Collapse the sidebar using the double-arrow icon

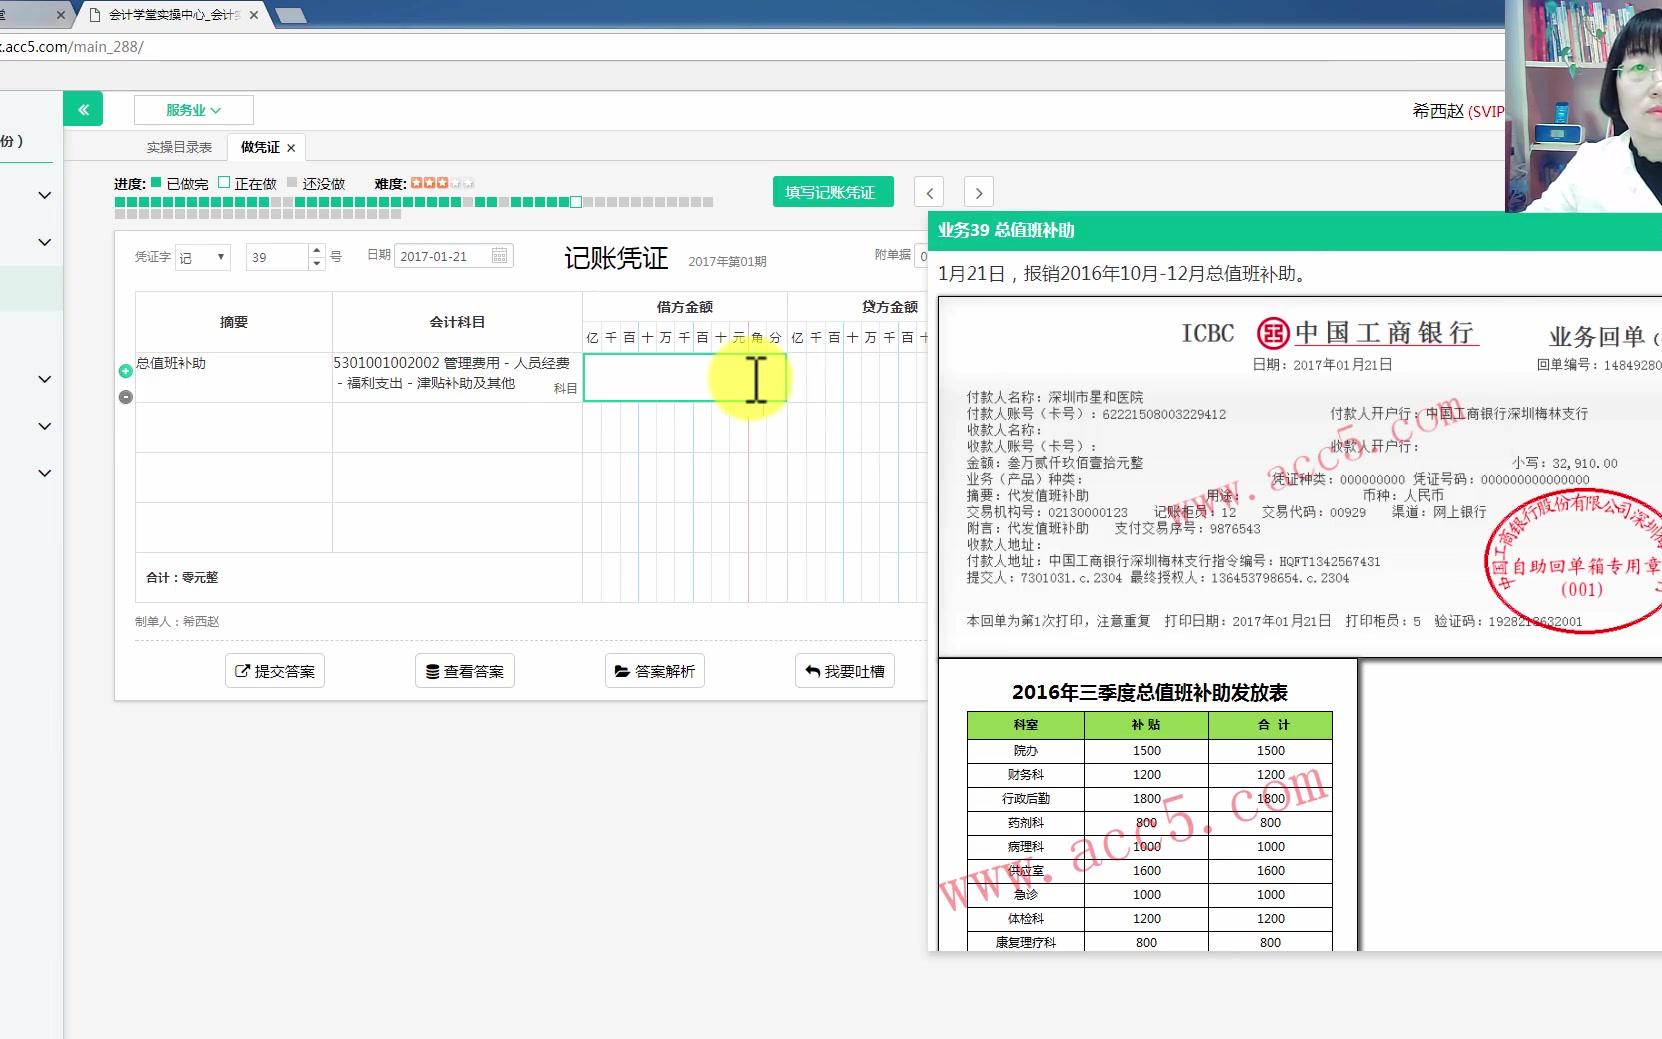83,108
